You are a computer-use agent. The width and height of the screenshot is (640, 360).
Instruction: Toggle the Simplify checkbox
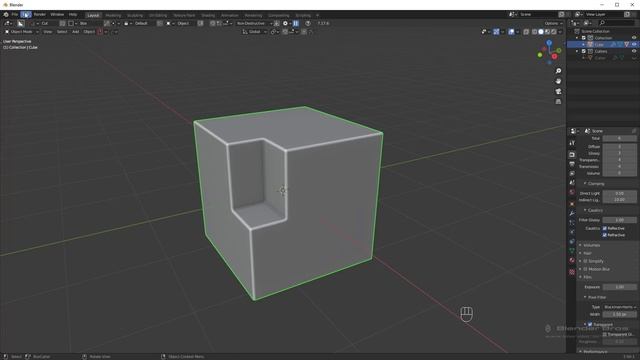pyautogui.click(x=585, y=261)
